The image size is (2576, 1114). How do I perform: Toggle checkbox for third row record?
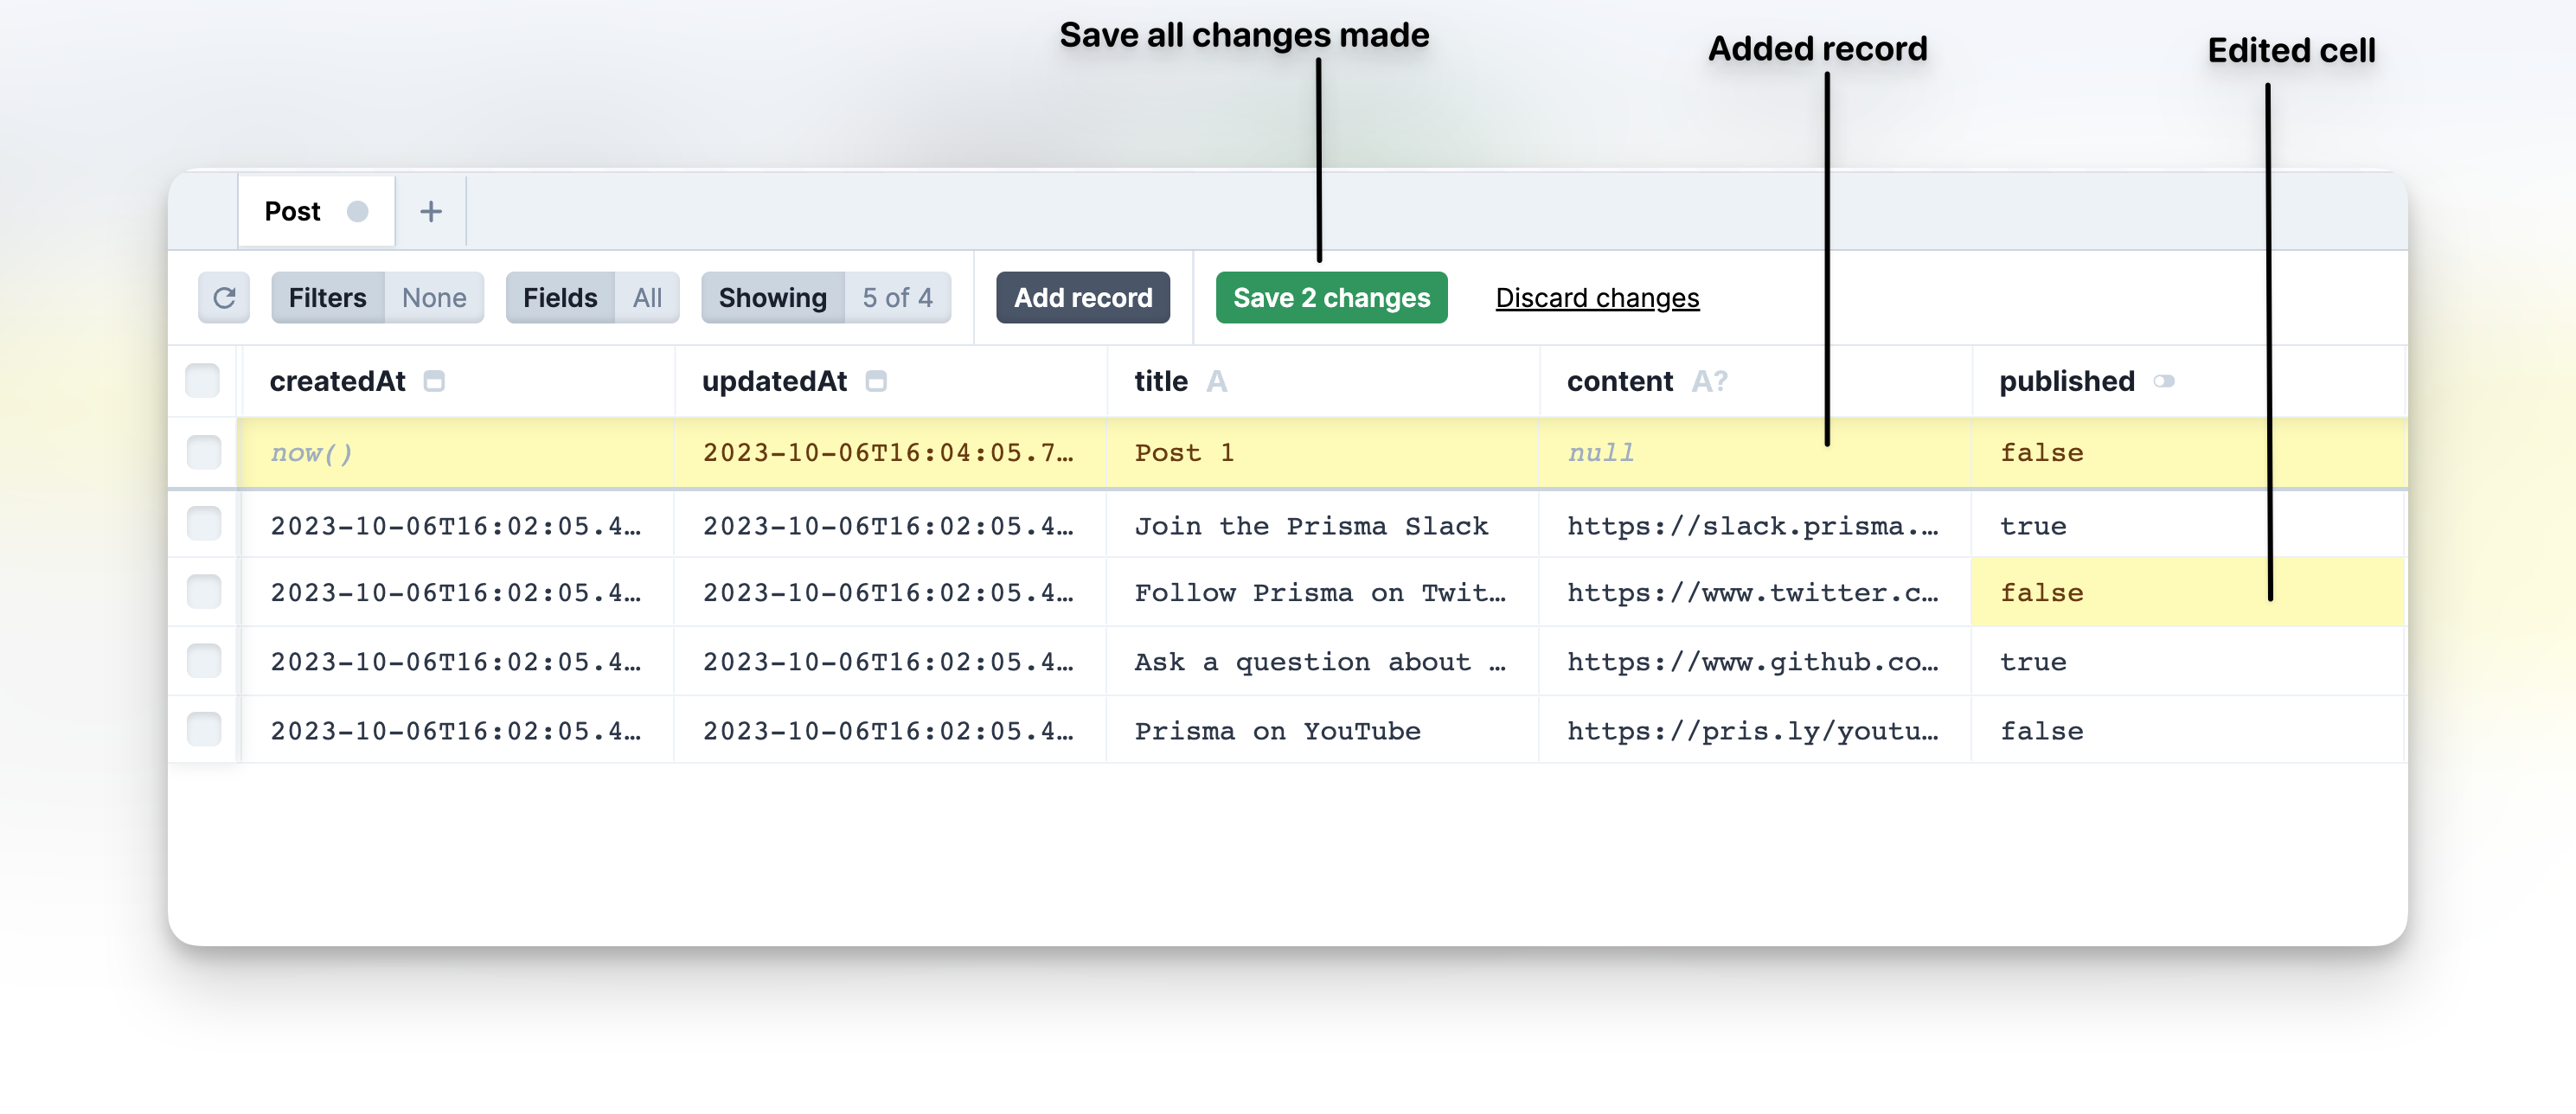tap(207, 590)
